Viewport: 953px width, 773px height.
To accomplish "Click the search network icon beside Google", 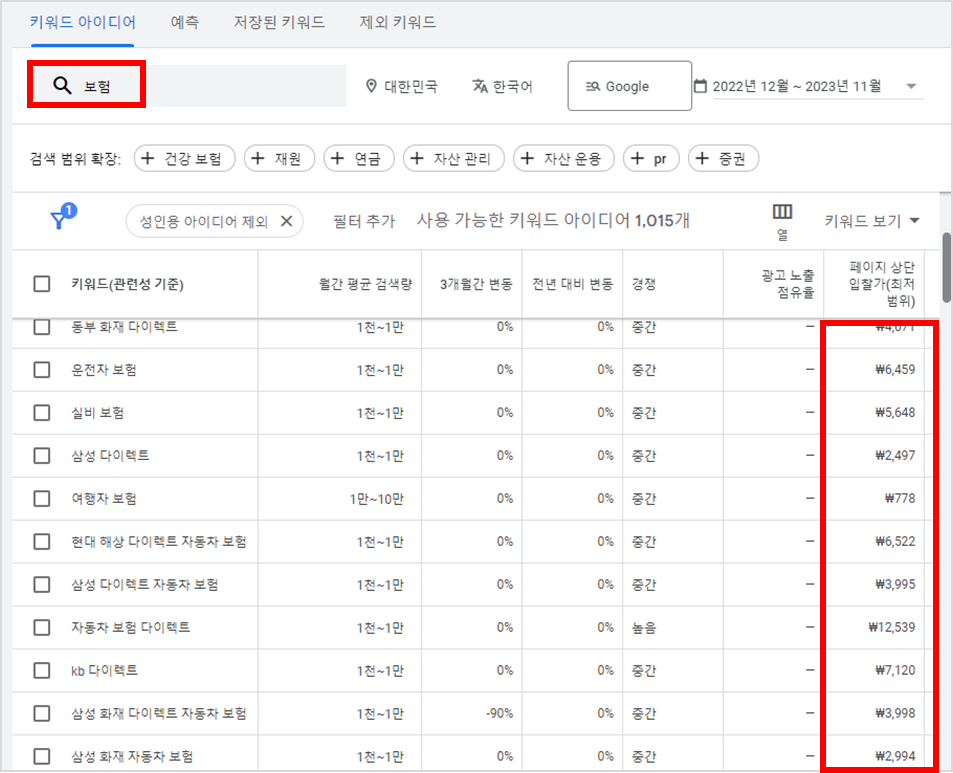I will click(x=593, y=86).
